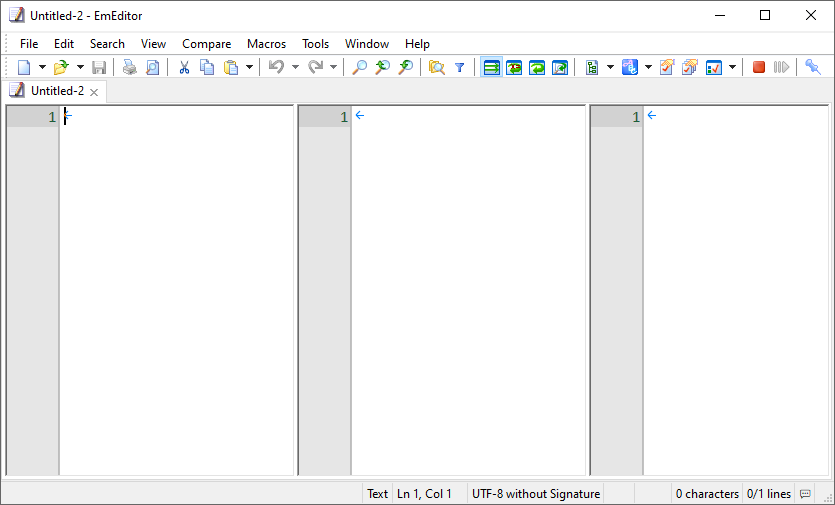This screenshot has height=505, width=835.
Task: Open the Macros menu
Action: [266, 44]
